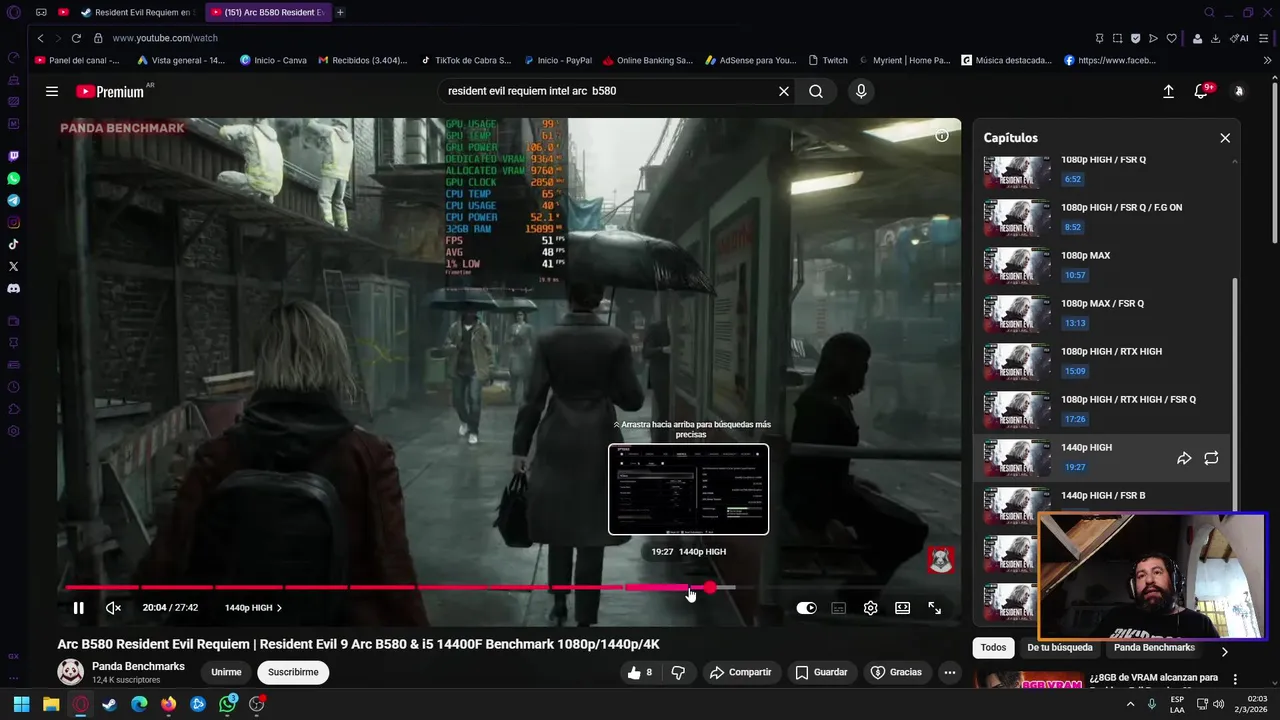Open YouTube notifications bell
The width and height of the screenshot is (1280, 720).
click(1202, 91)
